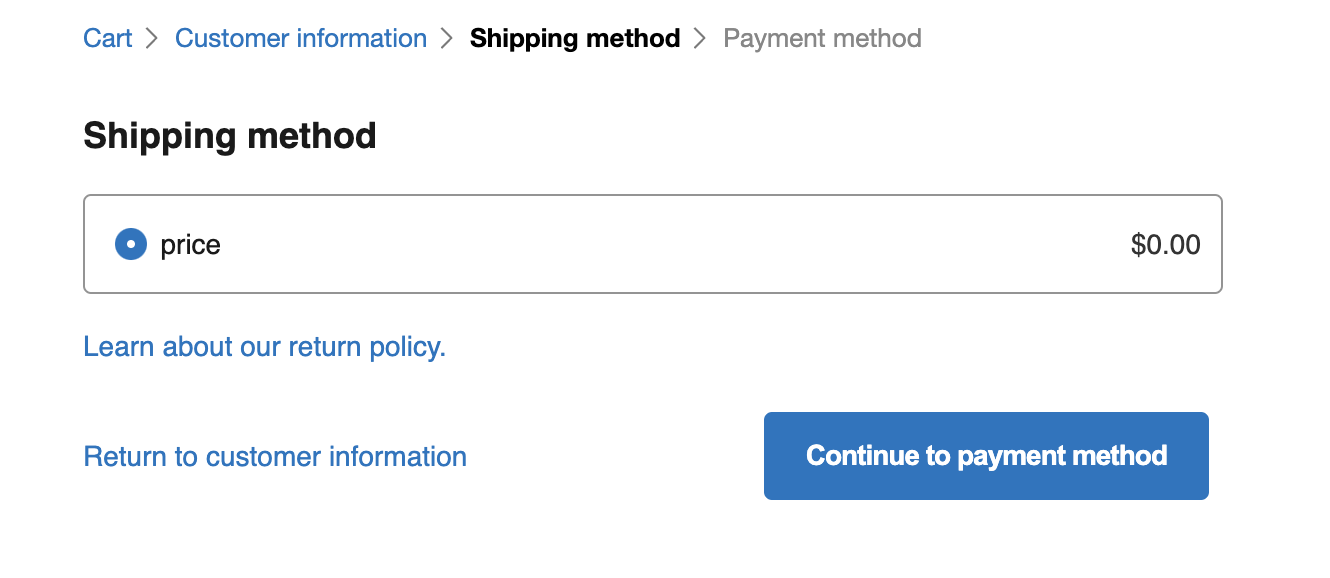Click the $0.00 price amount
Screen dimensions: 1330x578
tap(1165, 244)
